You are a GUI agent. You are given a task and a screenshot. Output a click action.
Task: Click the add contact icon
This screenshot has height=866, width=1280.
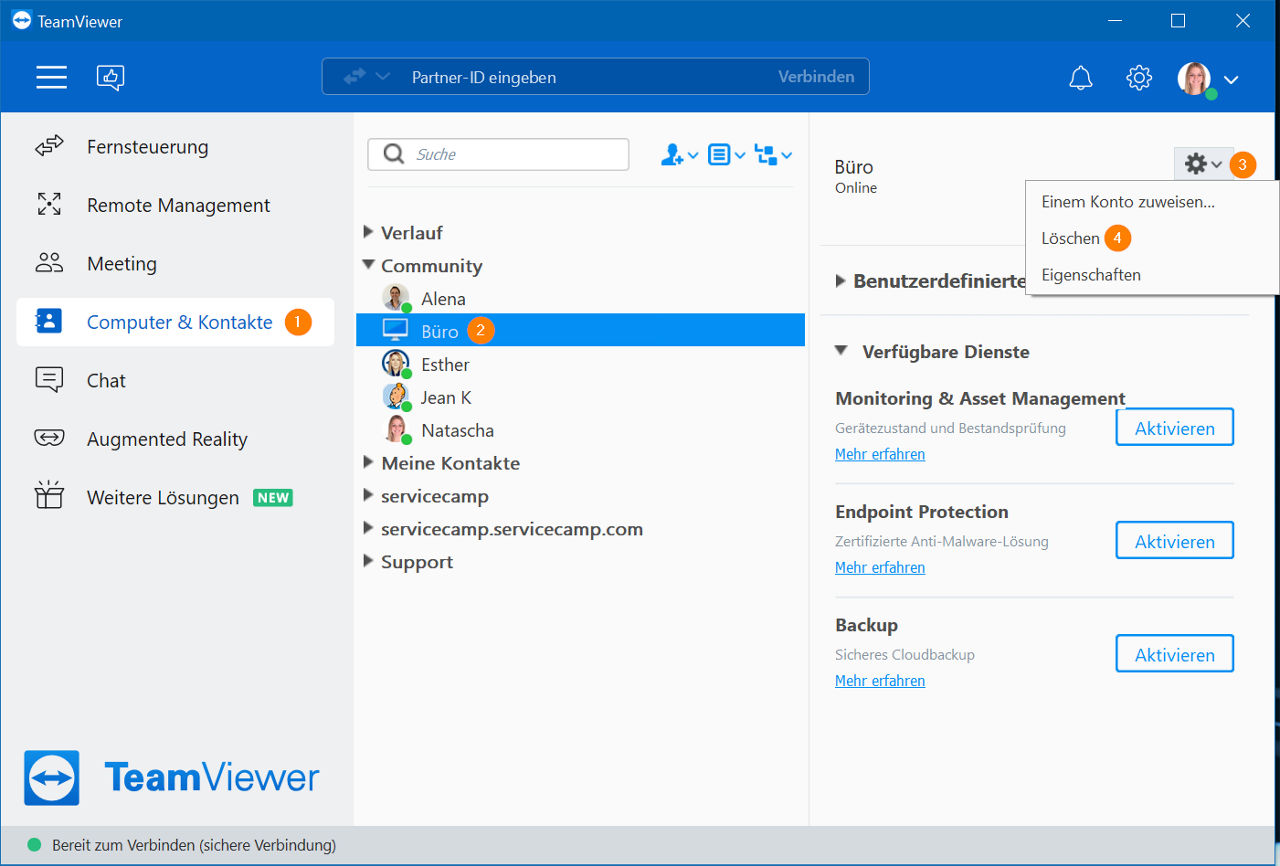coord(679,155)
